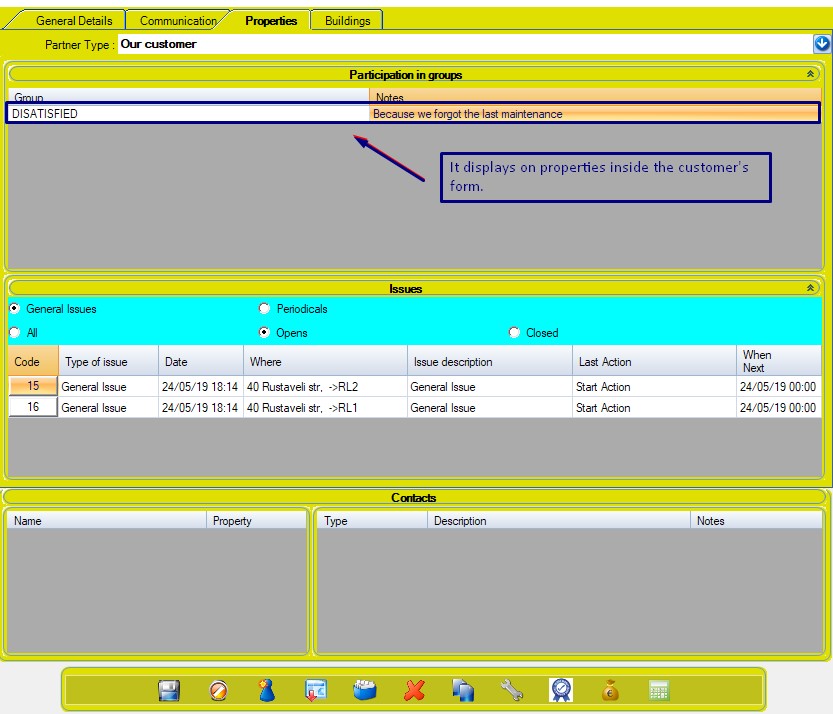This screenshot has width=833, height=714.
Task: Select the All issues radio button
Action: (15, 333)
